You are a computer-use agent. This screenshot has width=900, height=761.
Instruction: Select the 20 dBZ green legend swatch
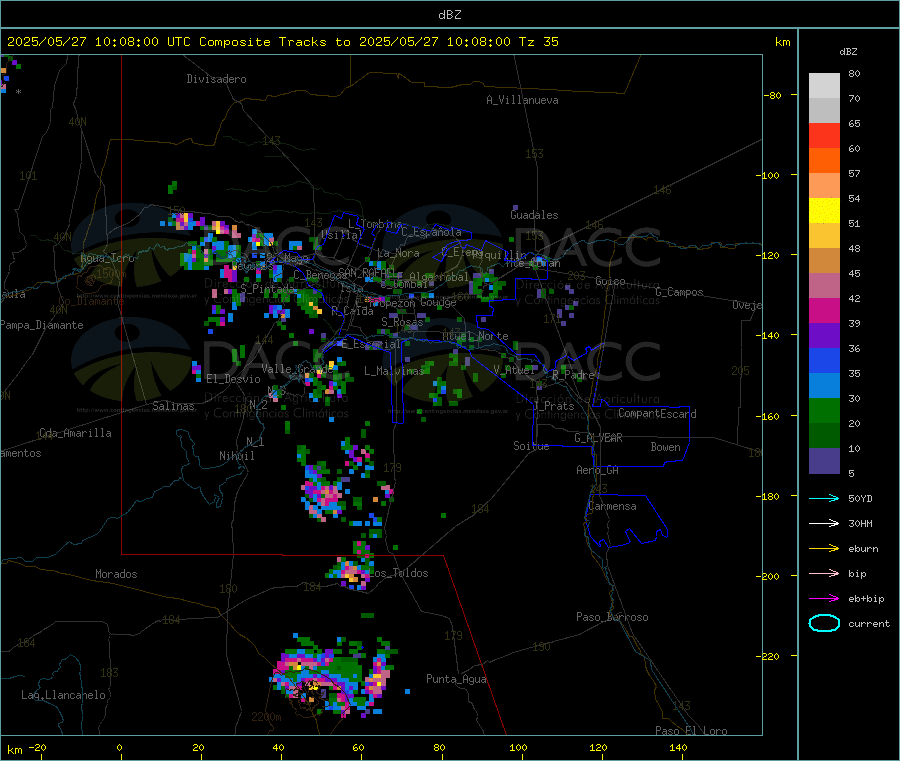point(824,410)
